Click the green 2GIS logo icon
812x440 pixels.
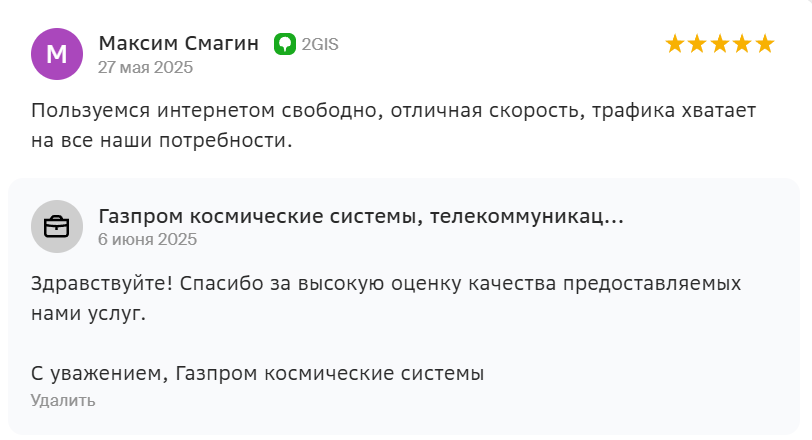tap(284, 44)
